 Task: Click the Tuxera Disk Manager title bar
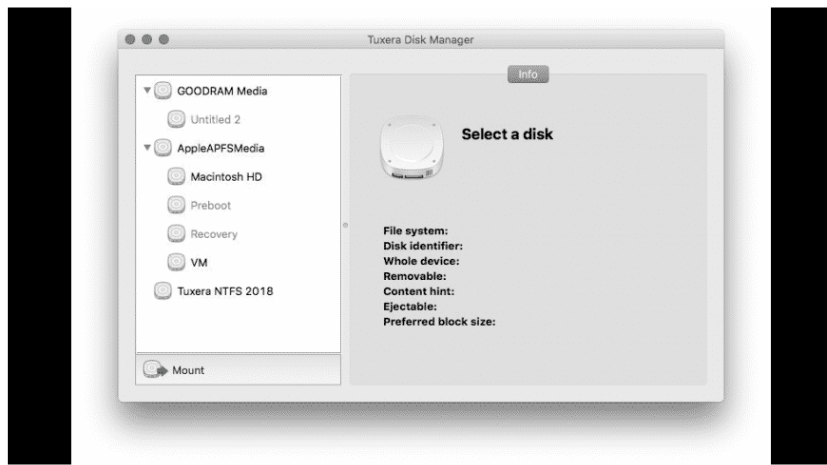pyautogui.click(x=420, y=39)
